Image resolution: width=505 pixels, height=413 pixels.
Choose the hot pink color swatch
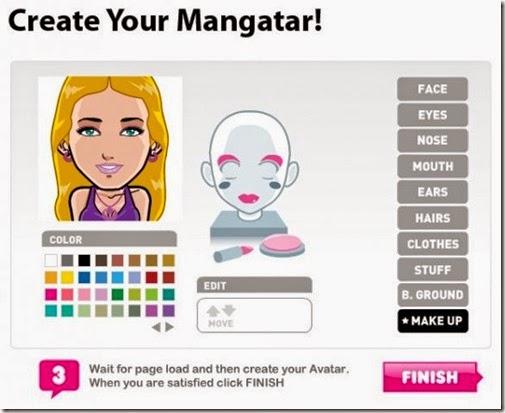(51, 294)
